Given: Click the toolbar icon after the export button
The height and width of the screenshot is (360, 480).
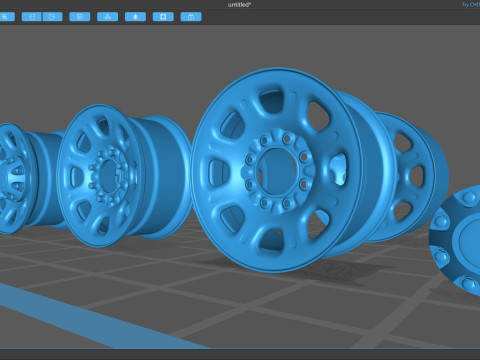Looking at the screenshot, I should point(80,17).
